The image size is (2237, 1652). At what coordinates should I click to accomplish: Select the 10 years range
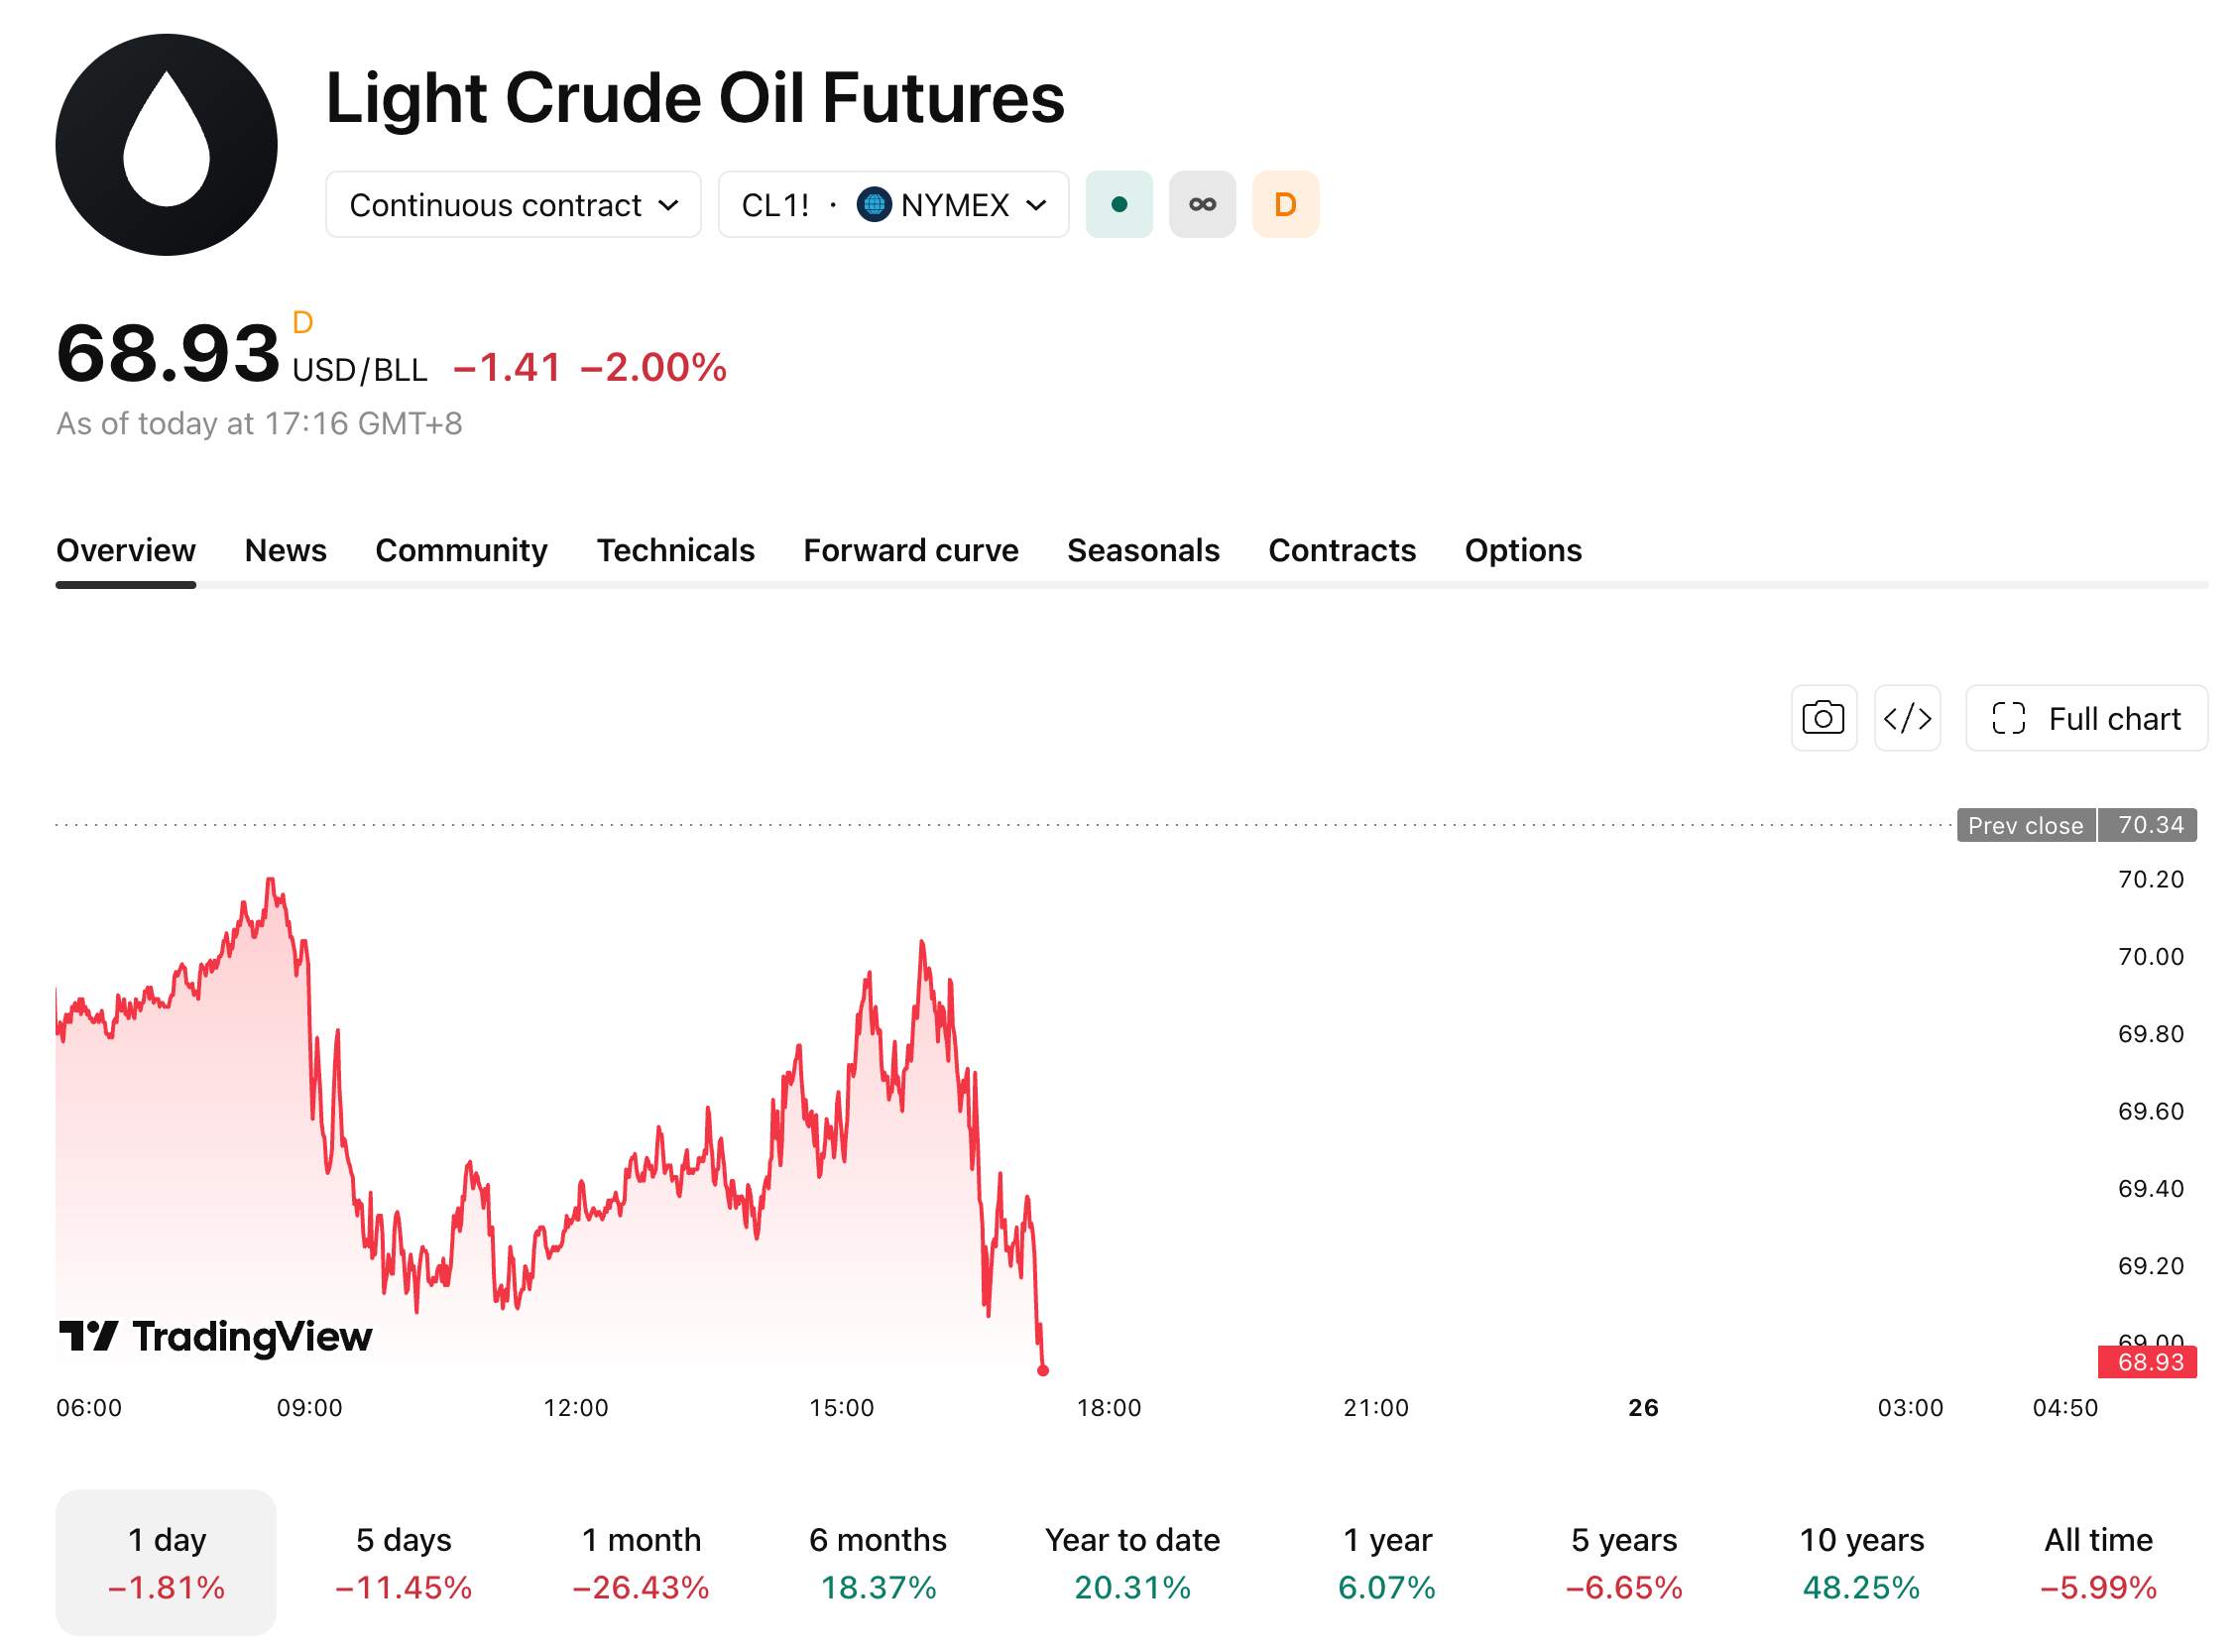[x=1864, y=1565]
